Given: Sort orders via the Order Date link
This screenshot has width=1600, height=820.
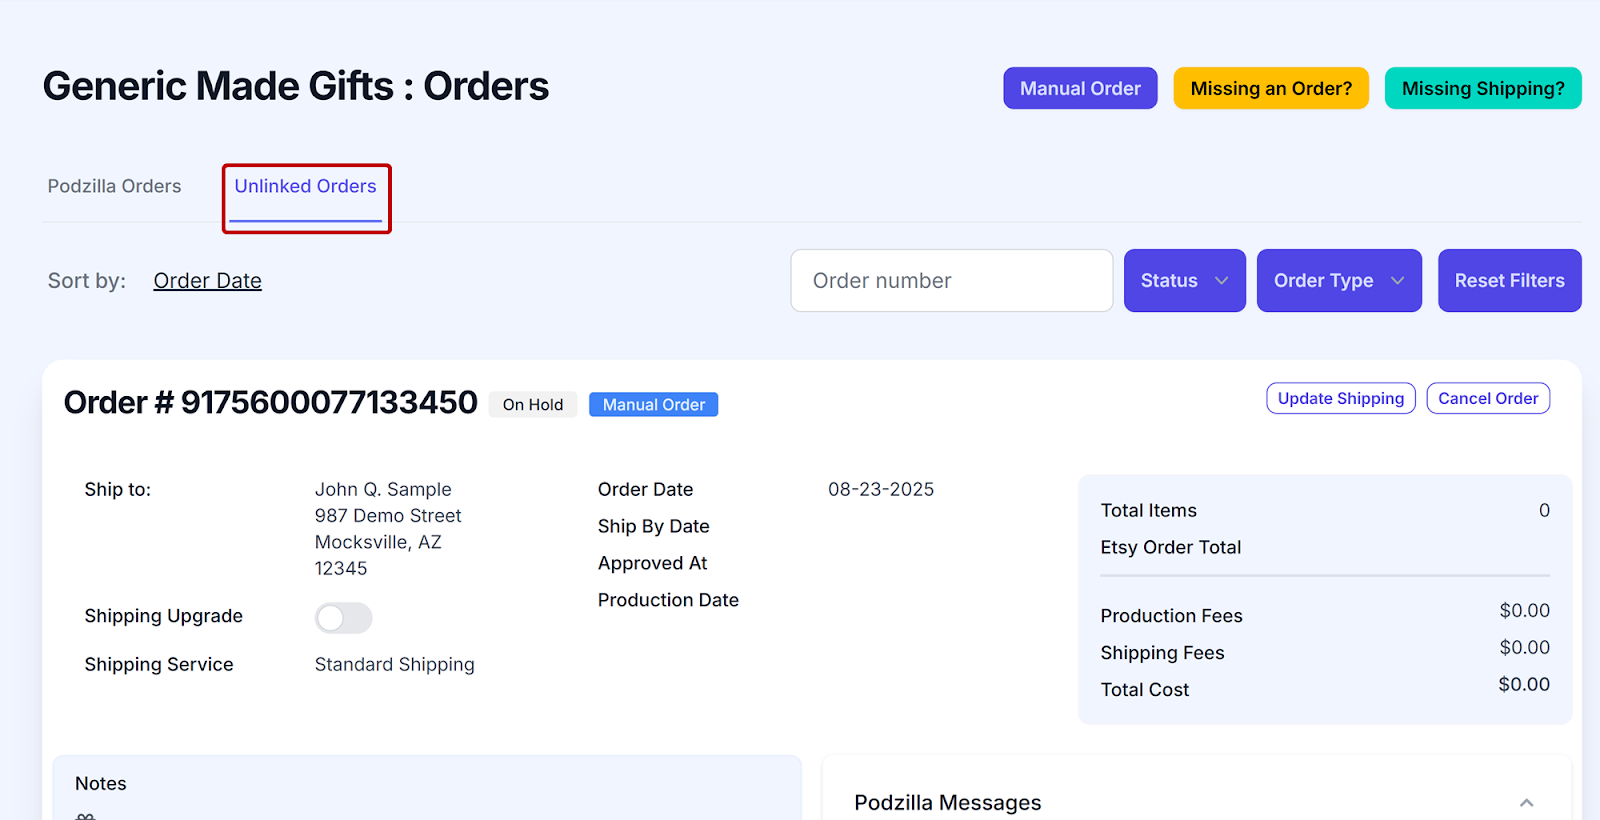Looking at the screenshot, I should pos(207,281).
